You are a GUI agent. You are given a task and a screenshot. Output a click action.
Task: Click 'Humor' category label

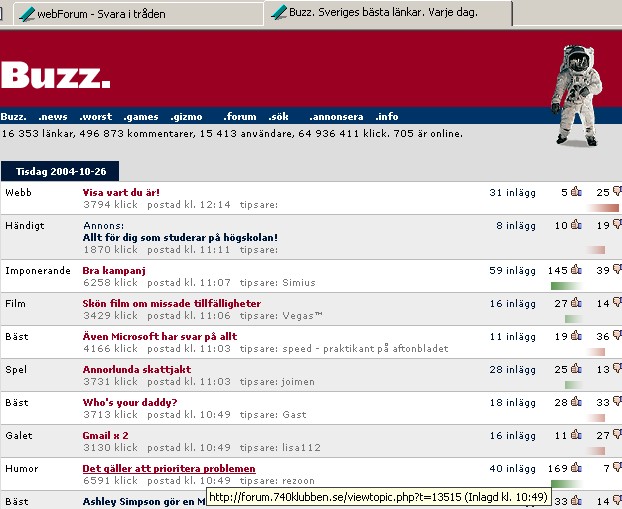pyautogui.click(x=21, y=469)
